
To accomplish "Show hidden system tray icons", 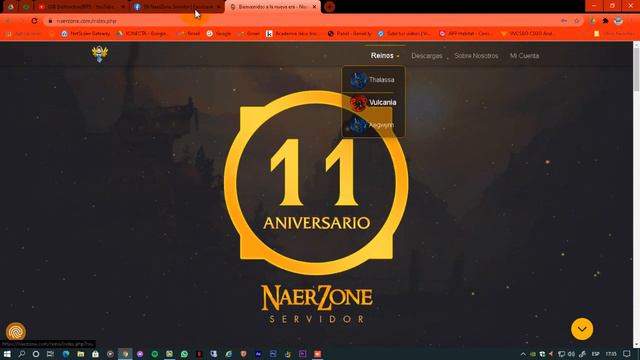I will (x=523, y=354).
